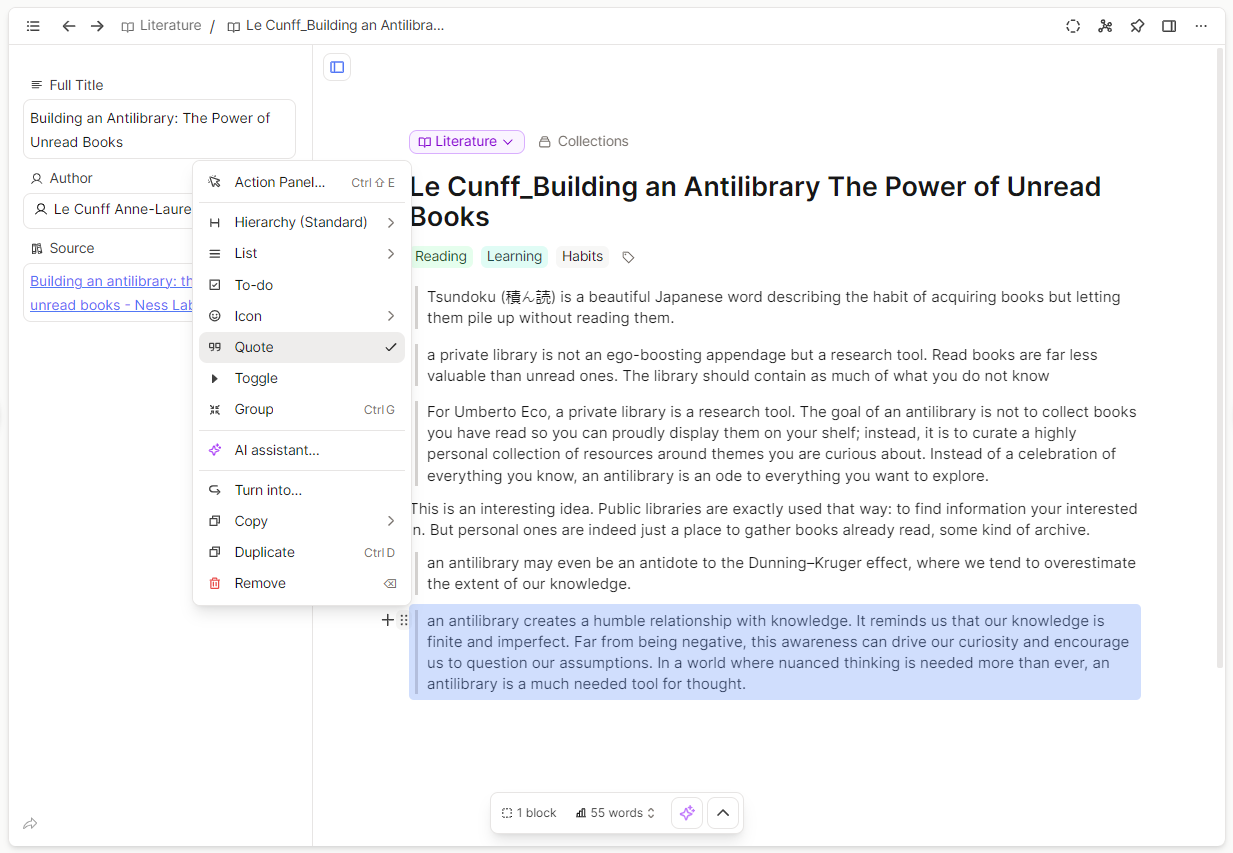Click the 1 block selection indicator

click(529, 813)
